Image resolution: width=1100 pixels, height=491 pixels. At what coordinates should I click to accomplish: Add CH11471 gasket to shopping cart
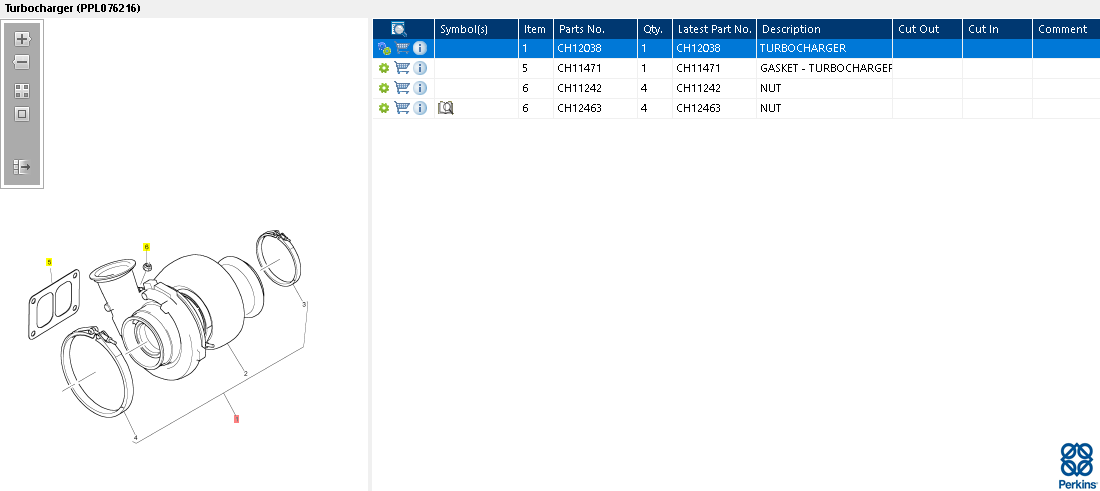[x=402, y=68]
